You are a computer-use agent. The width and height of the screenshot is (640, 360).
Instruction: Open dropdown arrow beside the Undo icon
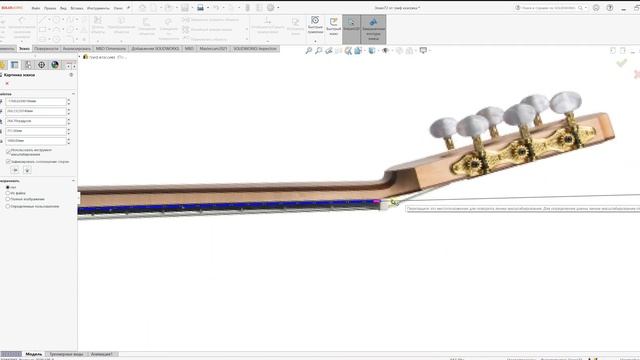click(x=223, y=8)
